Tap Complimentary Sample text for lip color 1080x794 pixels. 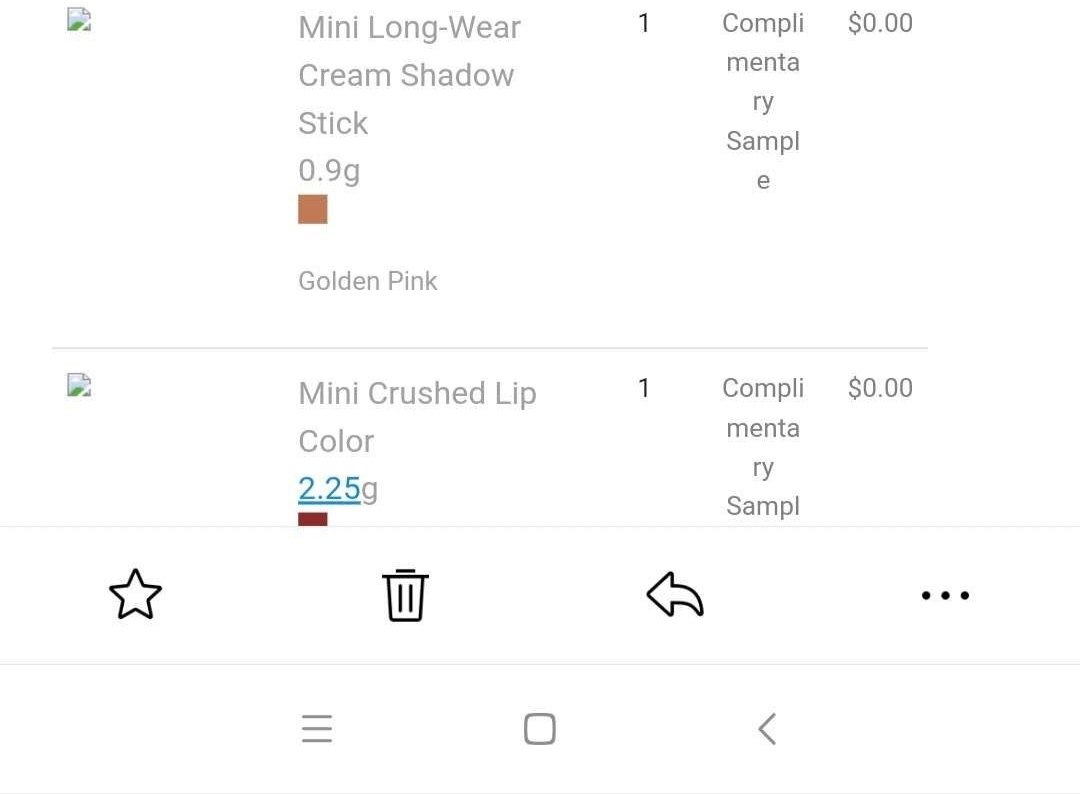coord(763,447)
